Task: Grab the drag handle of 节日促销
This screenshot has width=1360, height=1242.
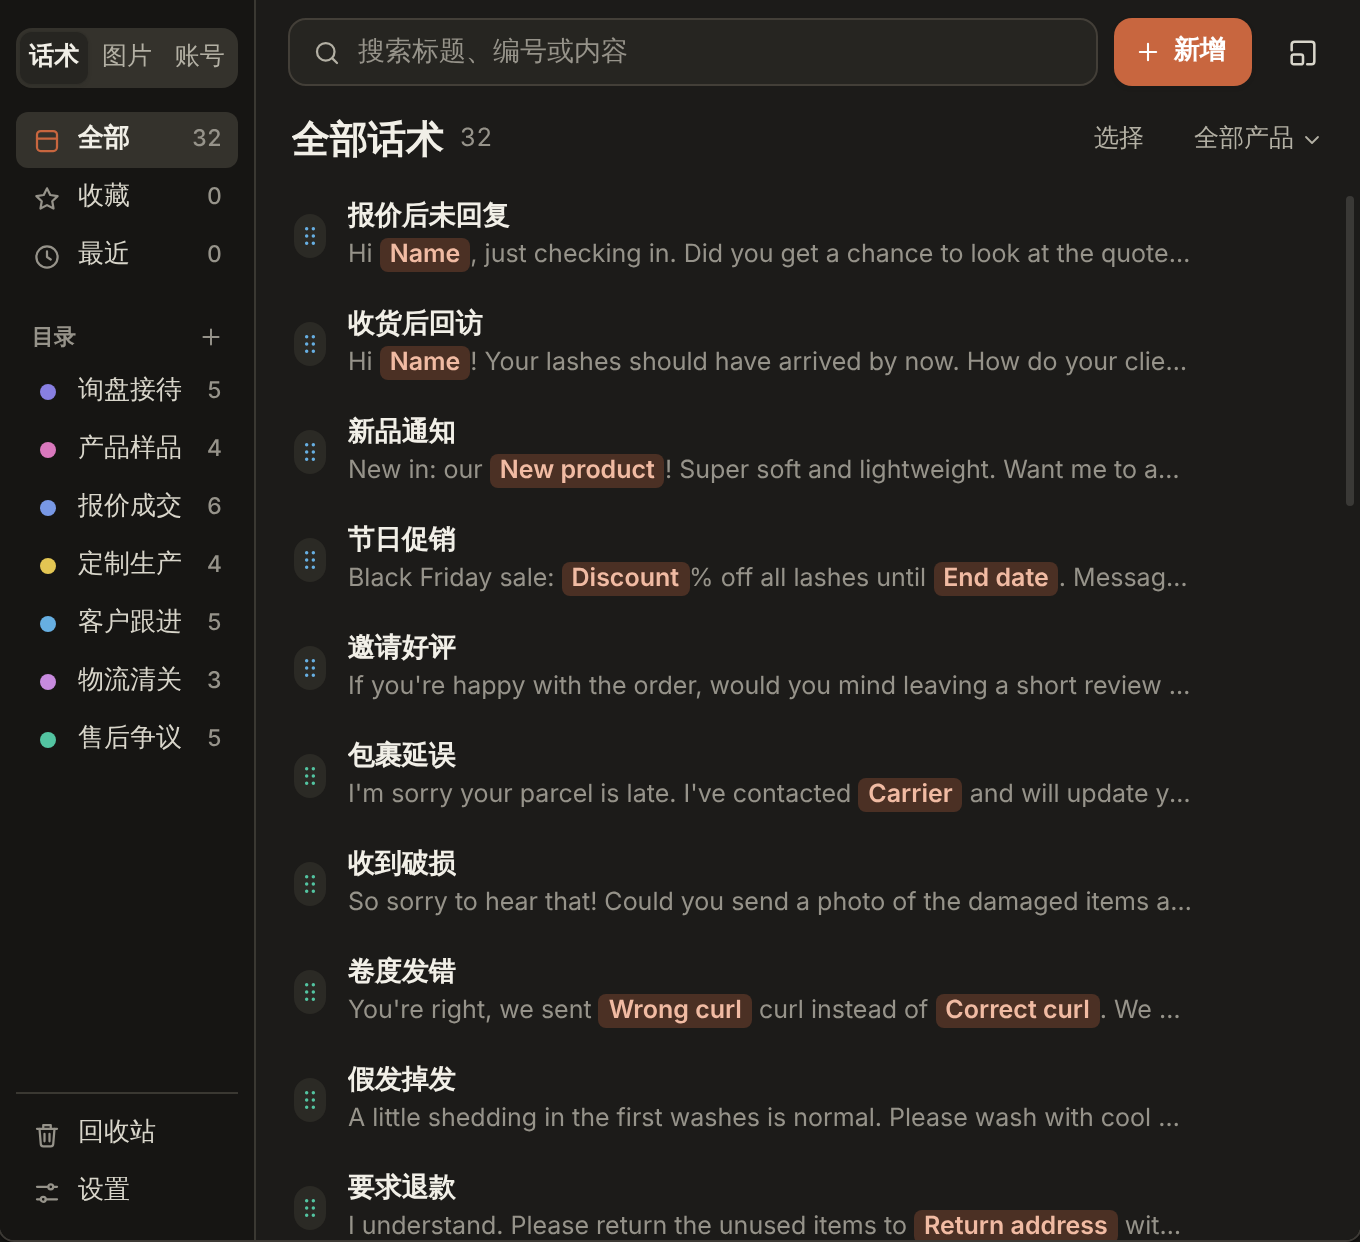Action: point(310,560)
